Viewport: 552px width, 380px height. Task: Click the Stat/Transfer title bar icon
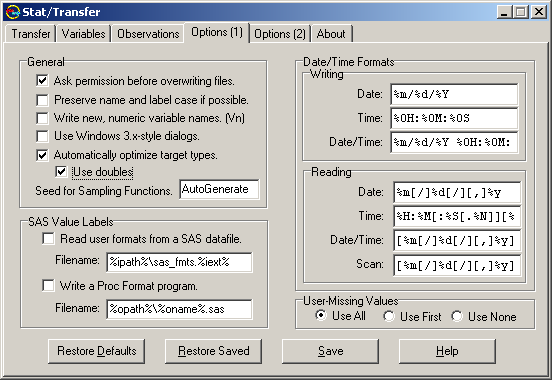(x=13, y=12)
